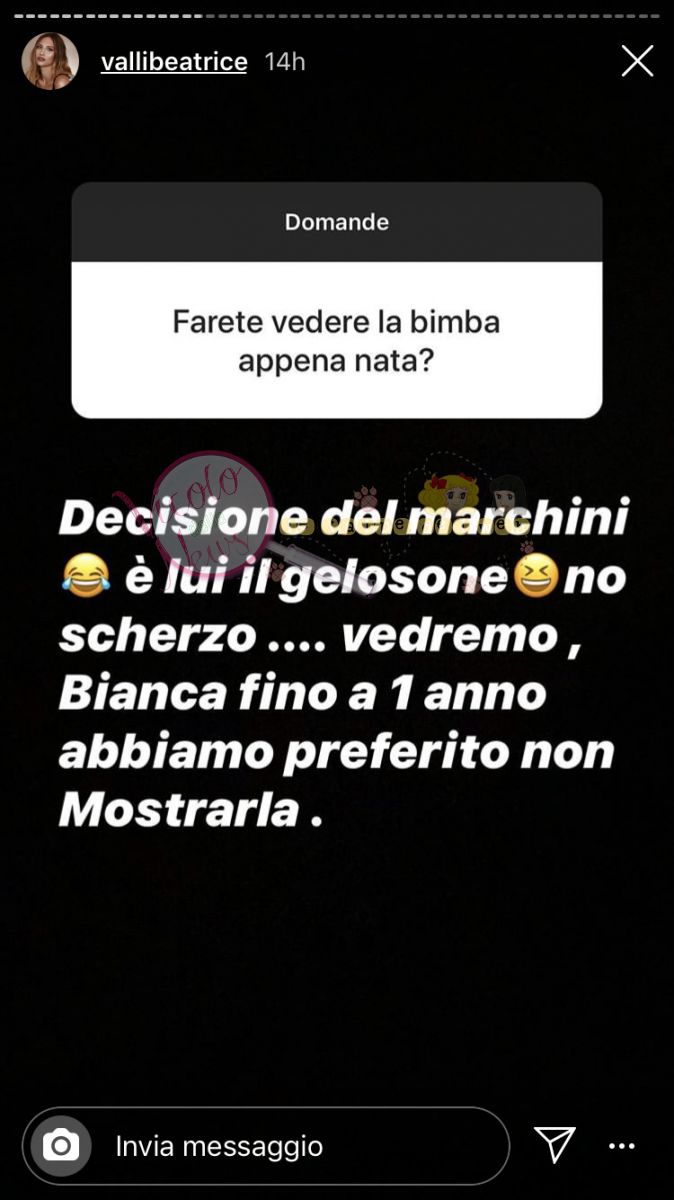The image size is (674, 1200).
Task: Tap the line Bianca fino a 1 anno
Action: [x=302, y=693]
